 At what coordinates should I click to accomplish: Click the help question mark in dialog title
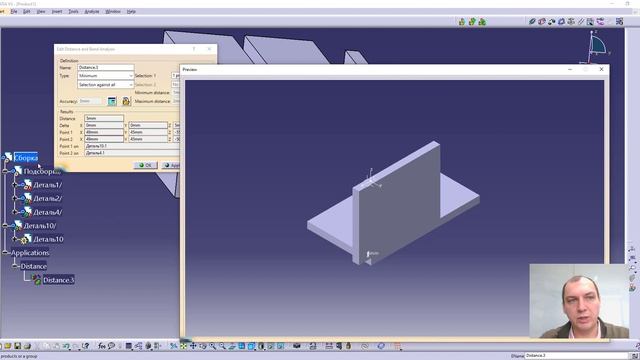point(194,49)
